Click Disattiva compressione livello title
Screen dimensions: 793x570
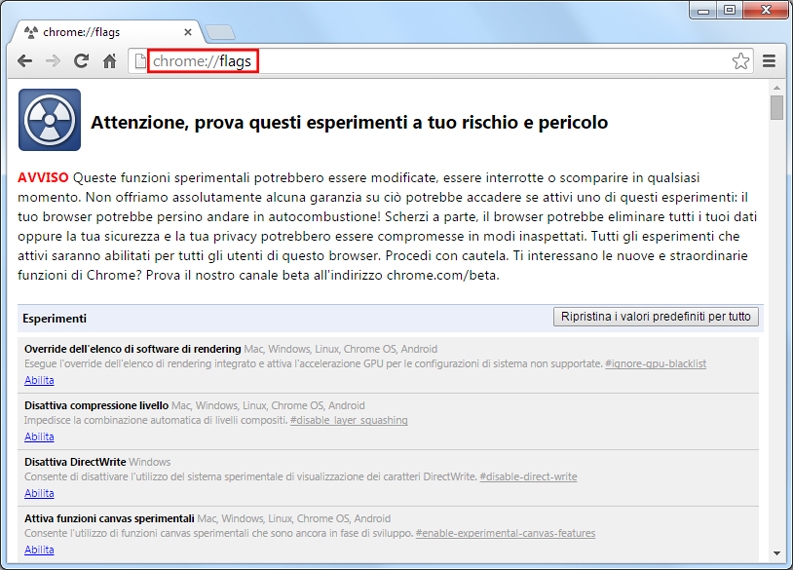point(97,405)
